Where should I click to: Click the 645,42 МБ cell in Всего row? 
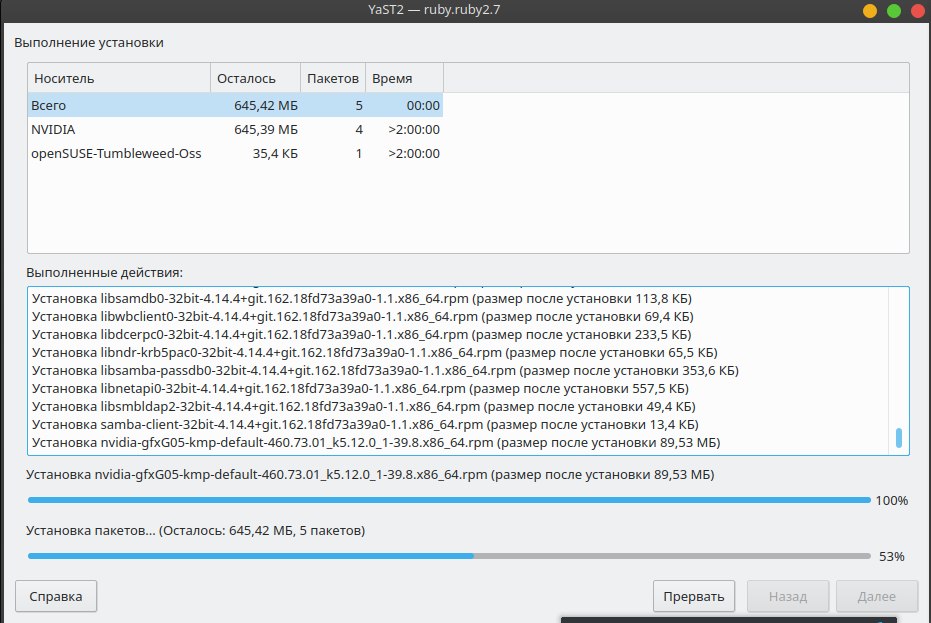click(x=266, y=105)
